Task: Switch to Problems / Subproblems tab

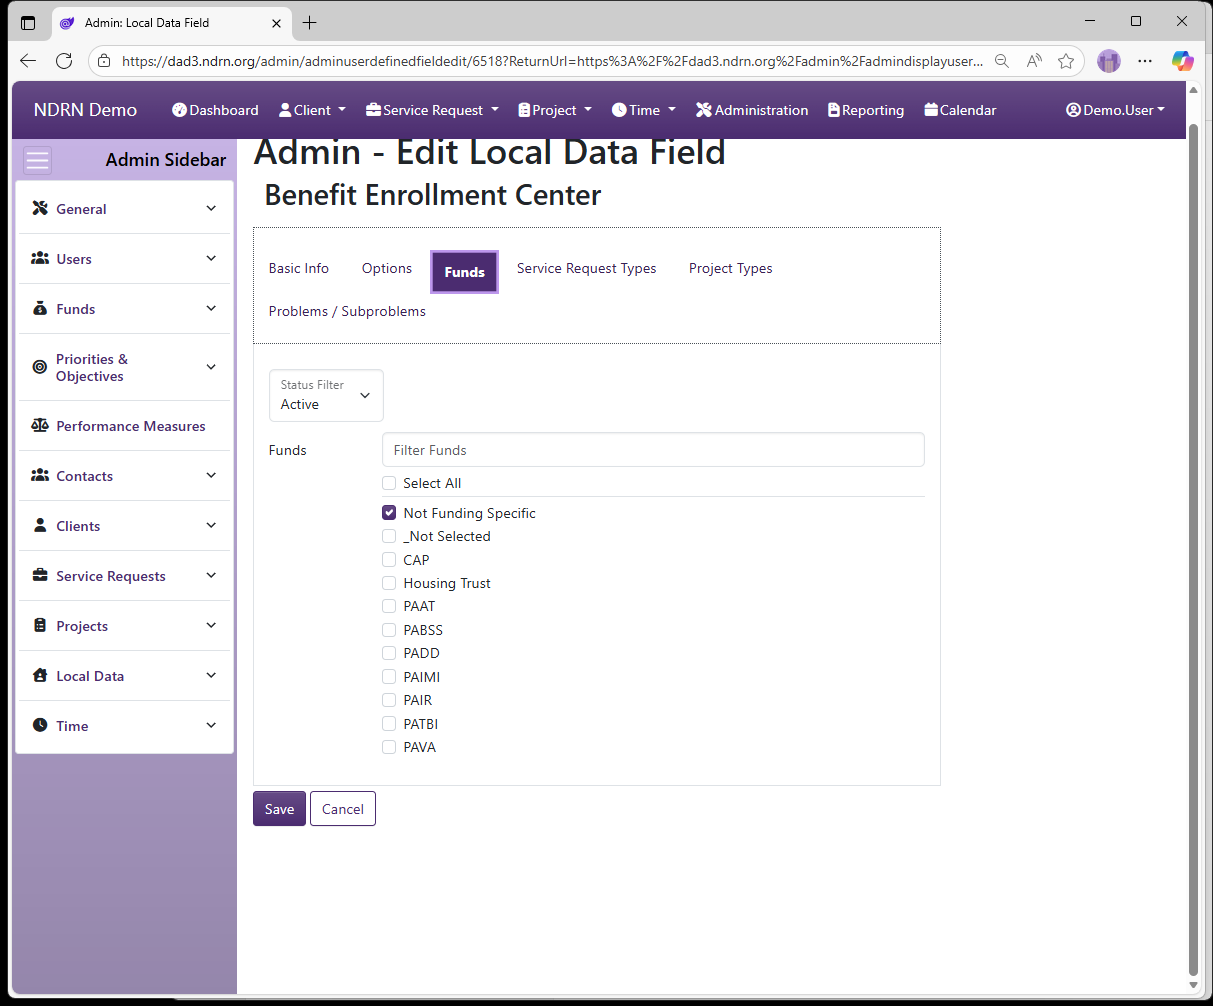Action: pyautogui.click(x=347, y=311)
